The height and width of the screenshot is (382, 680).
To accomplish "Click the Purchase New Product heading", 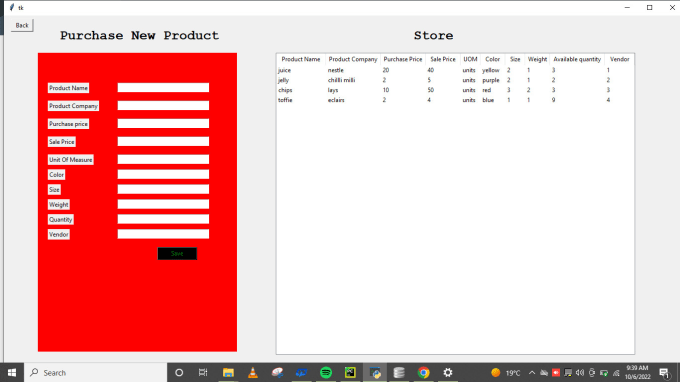I will pyautogui.click(x=139, y=36).
